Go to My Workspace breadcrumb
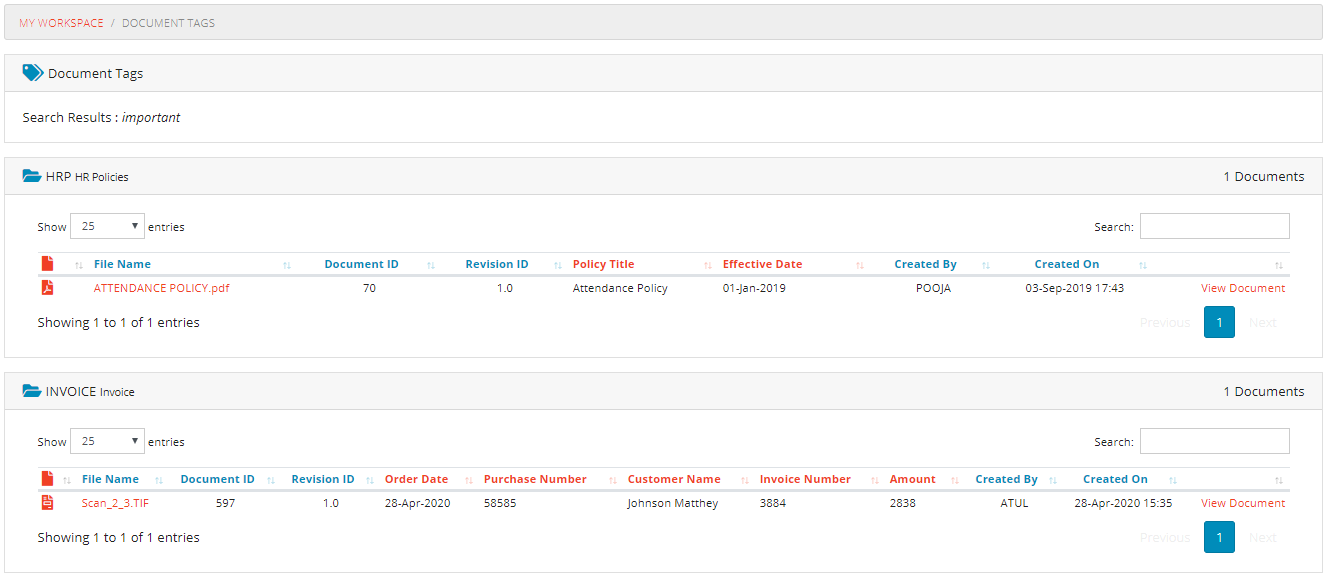 click(x=61, y=23)
